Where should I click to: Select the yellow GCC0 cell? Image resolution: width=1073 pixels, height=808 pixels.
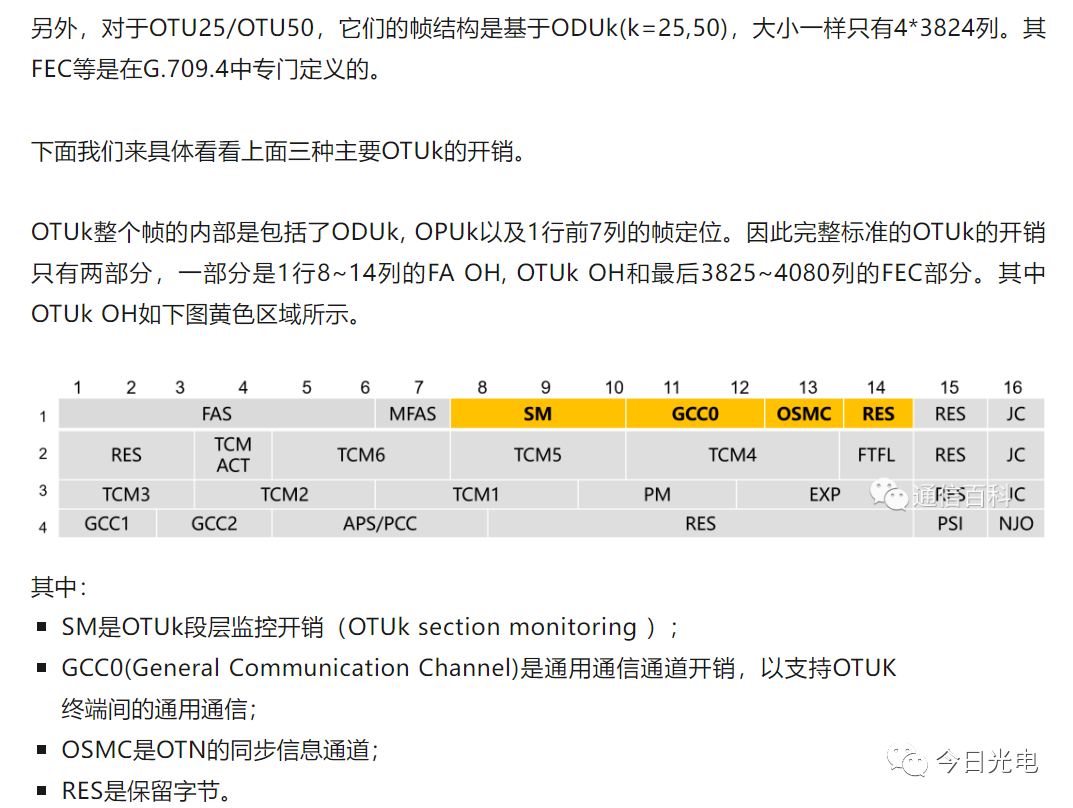(x=695, y=413)
